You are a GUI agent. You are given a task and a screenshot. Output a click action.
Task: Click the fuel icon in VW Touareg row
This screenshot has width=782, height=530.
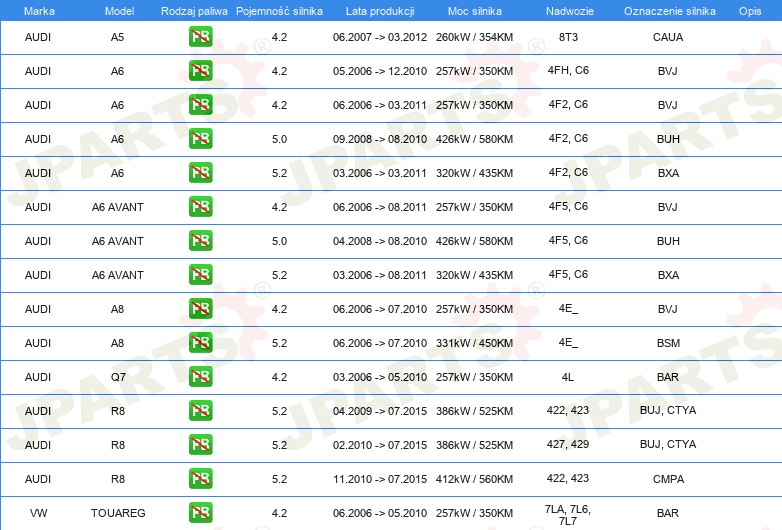pos(200,513)
